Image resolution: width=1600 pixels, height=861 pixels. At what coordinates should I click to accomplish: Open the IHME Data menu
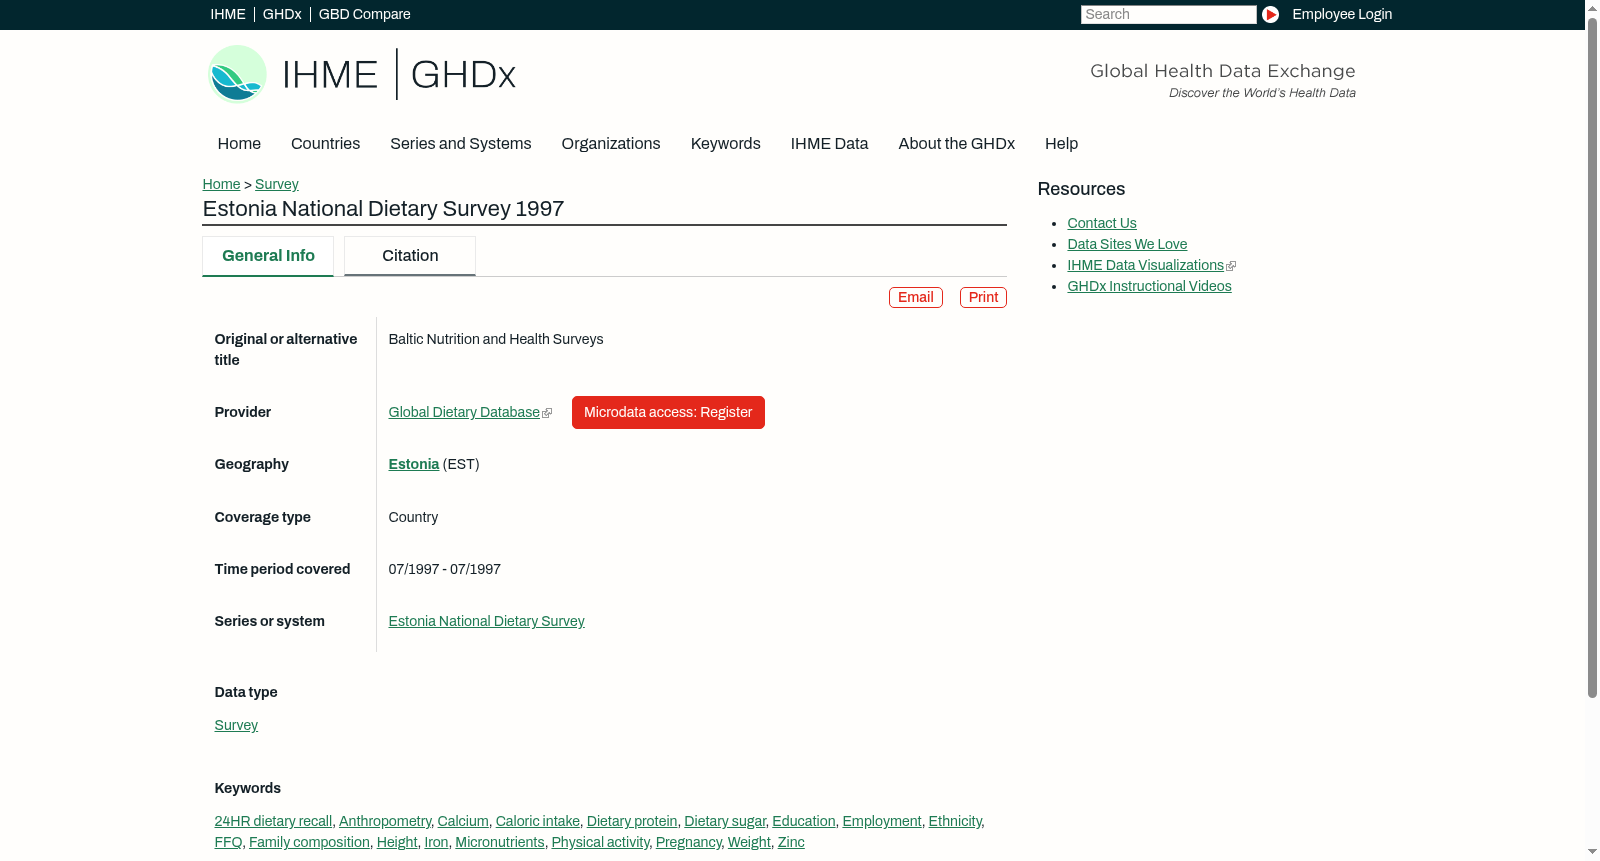(830, 144)
